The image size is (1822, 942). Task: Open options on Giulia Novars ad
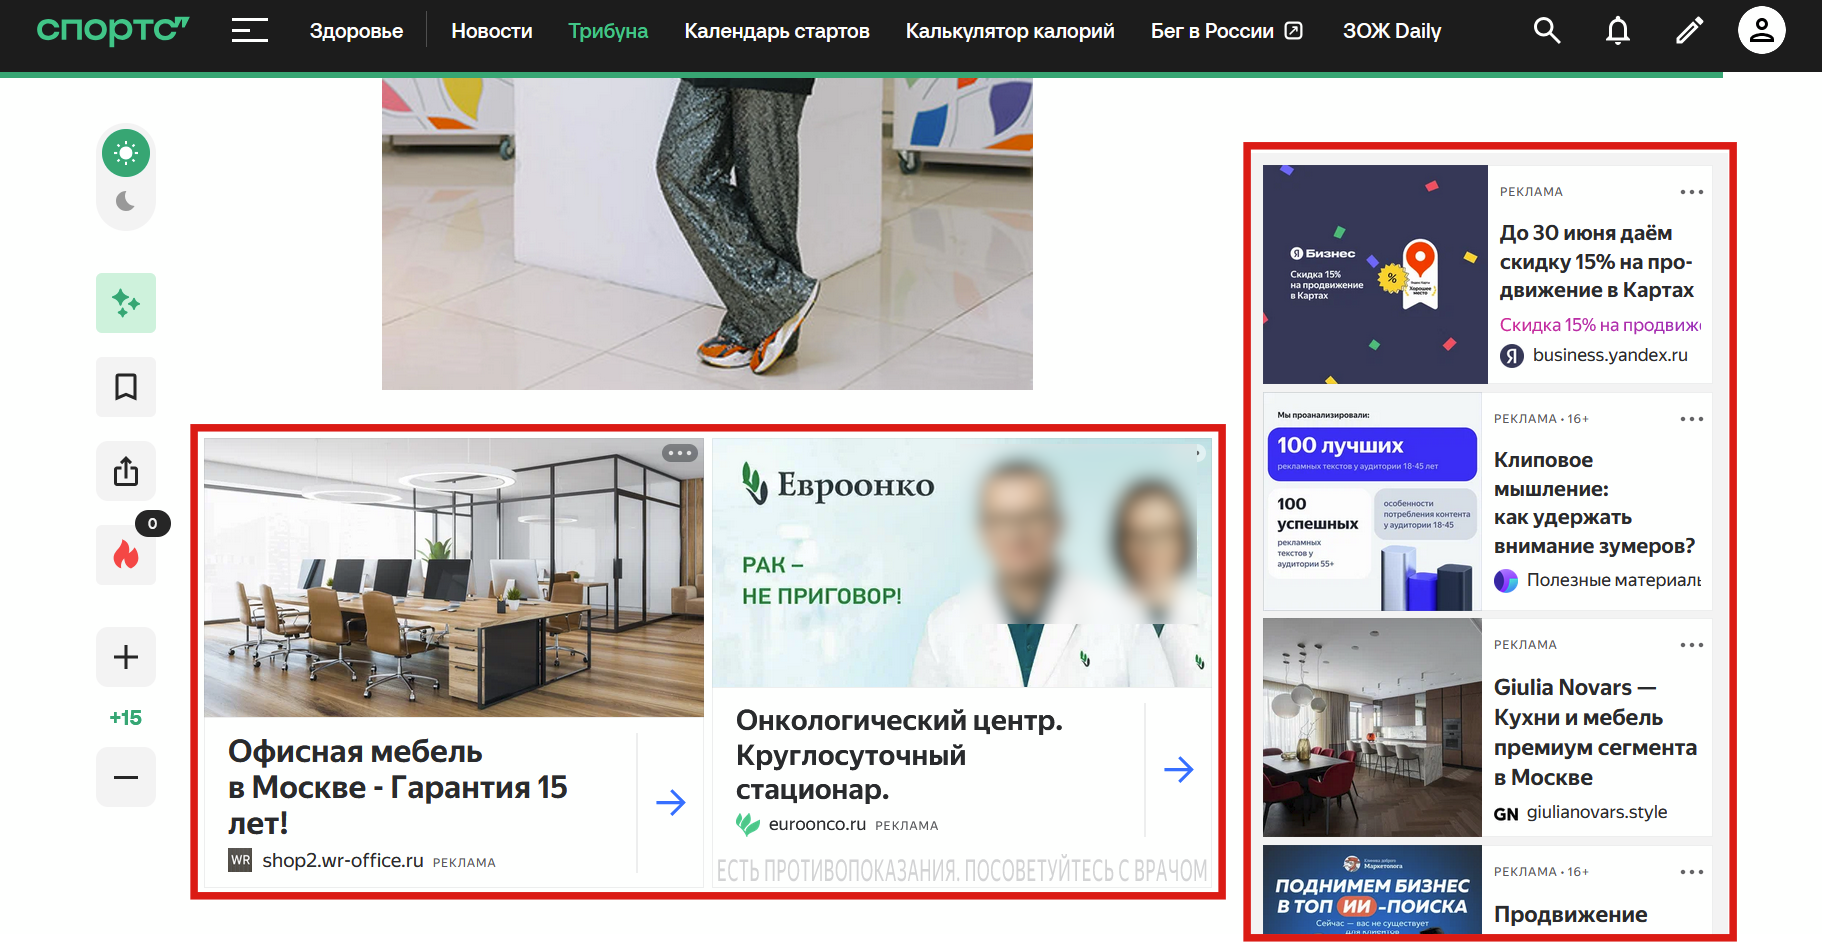pyautogui.click(x=1692, y=645)
